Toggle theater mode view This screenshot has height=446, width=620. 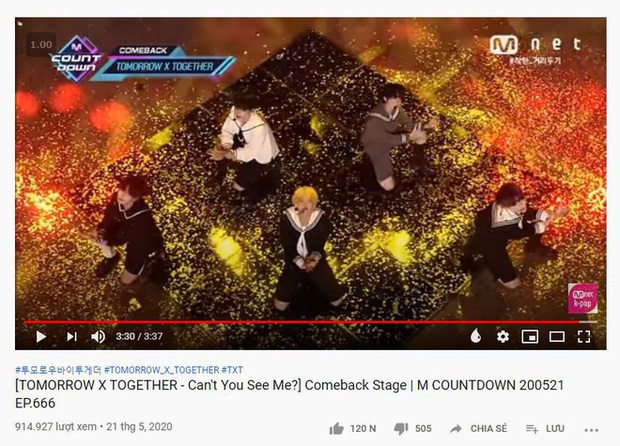[x=557, y=336]
